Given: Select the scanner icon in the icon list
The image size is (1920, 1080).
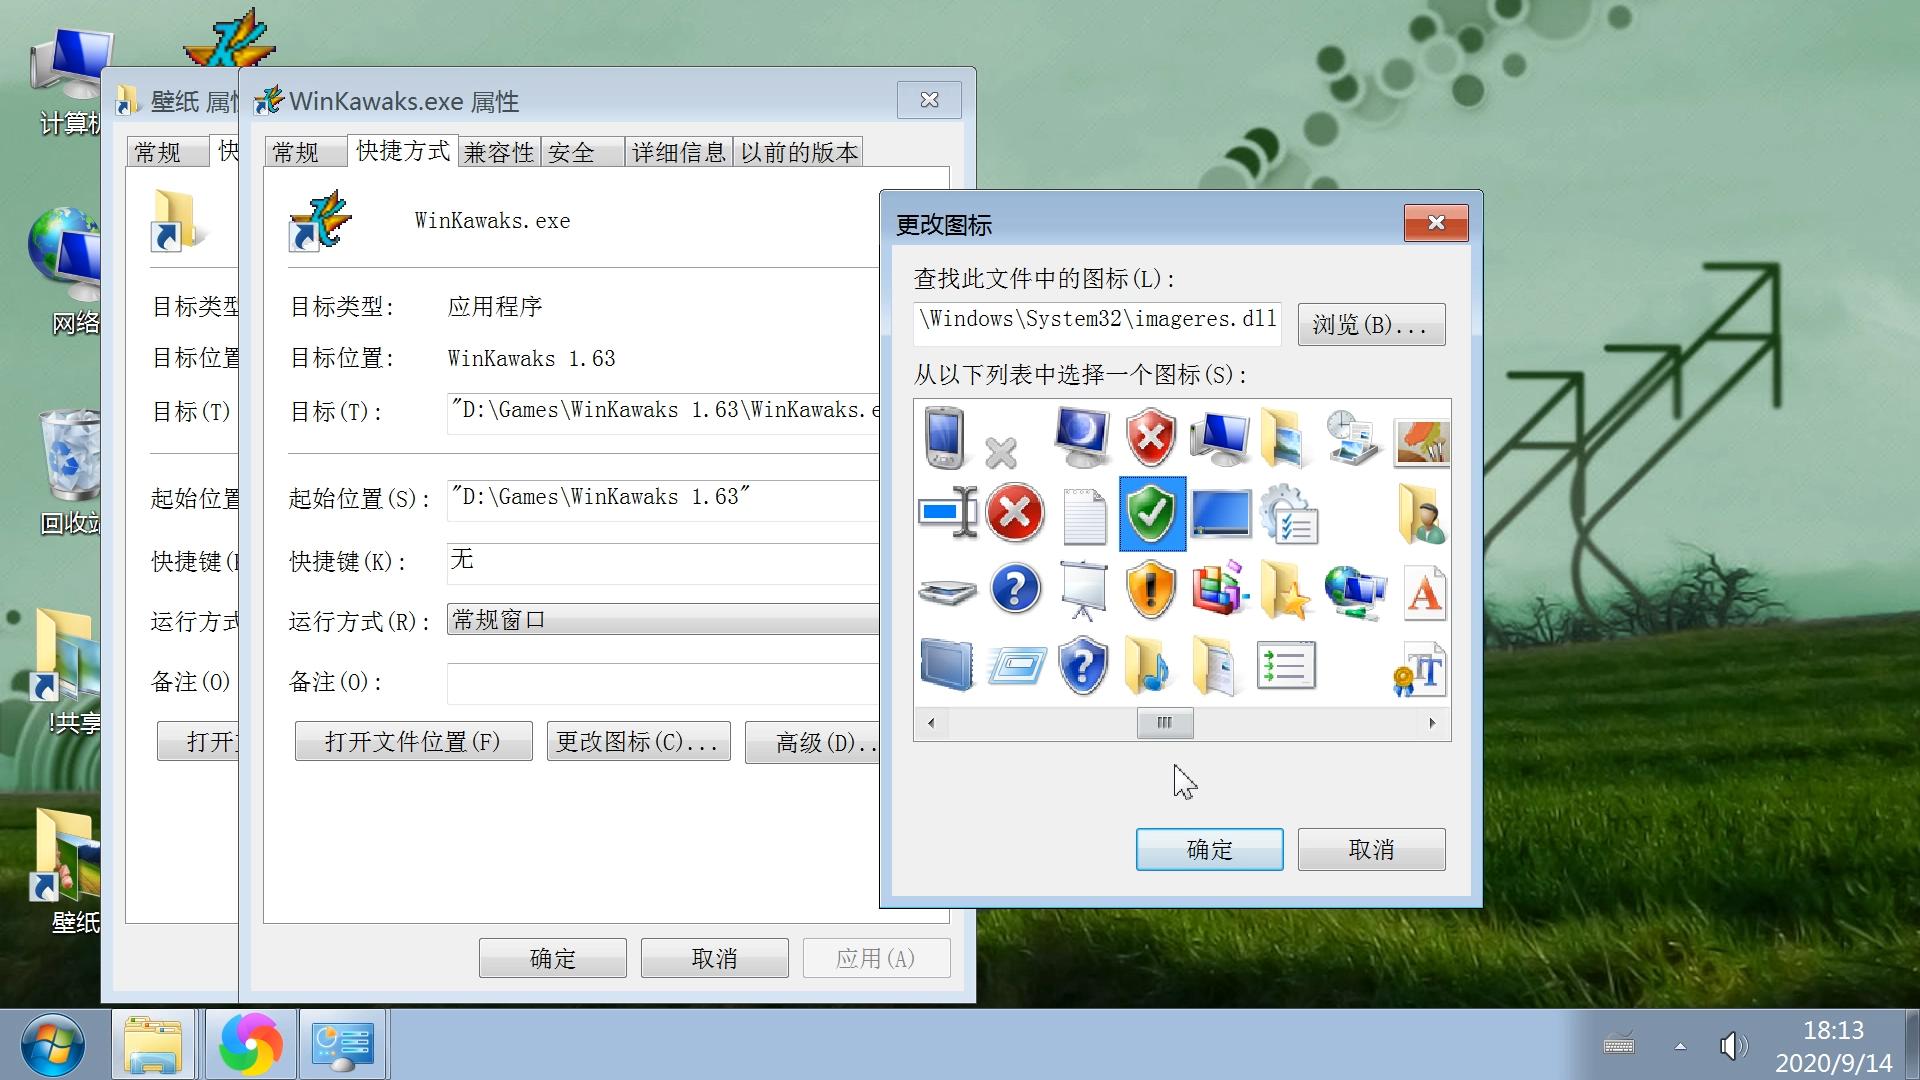Looking at the screenshot, I should point(946,590).
